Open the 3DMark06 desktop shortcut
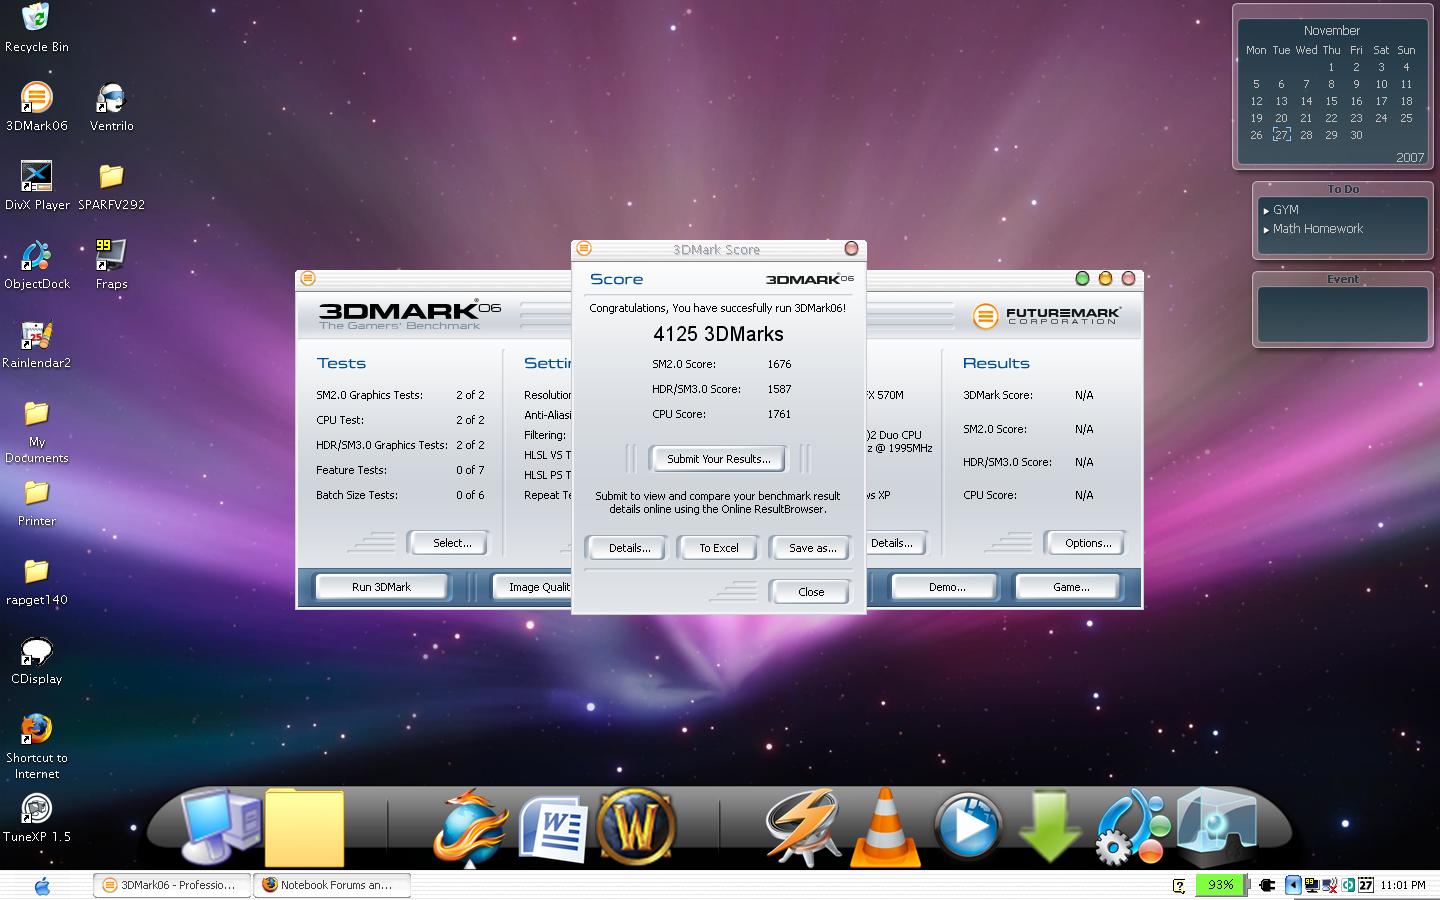This screenshot has height=900, width=1440. (36, 99)
